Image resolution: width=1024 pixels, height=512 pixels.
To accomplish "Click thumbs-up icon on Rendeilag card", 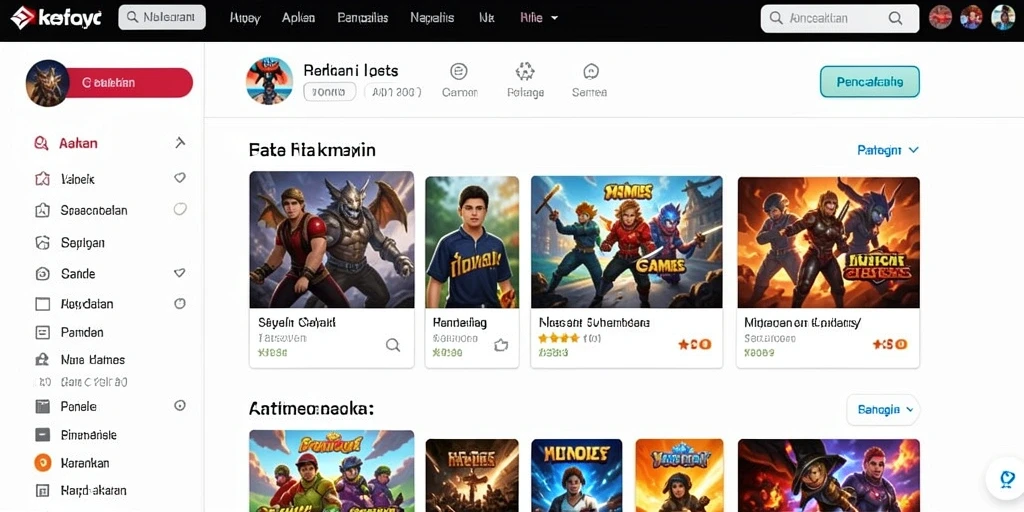I will coord(501,345).
